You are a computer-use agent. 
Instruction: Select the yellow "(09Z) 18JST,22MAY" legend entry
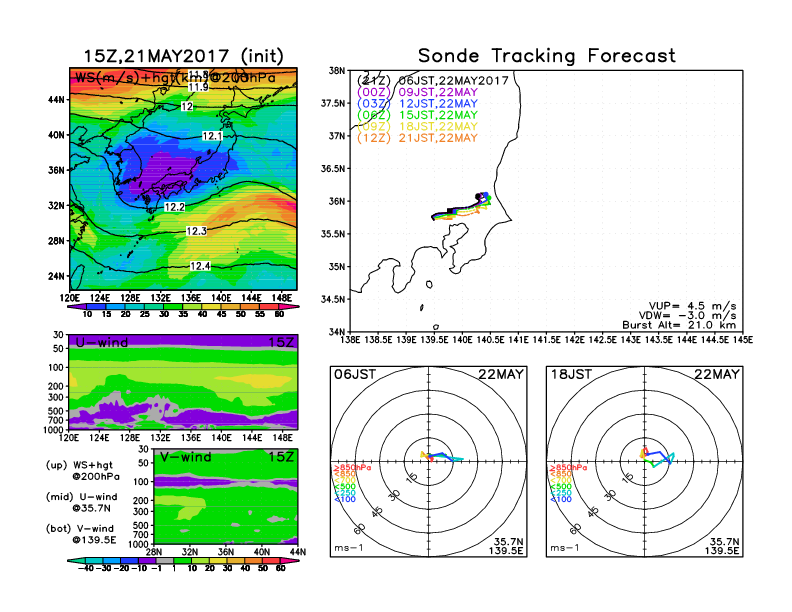point(417,126)
